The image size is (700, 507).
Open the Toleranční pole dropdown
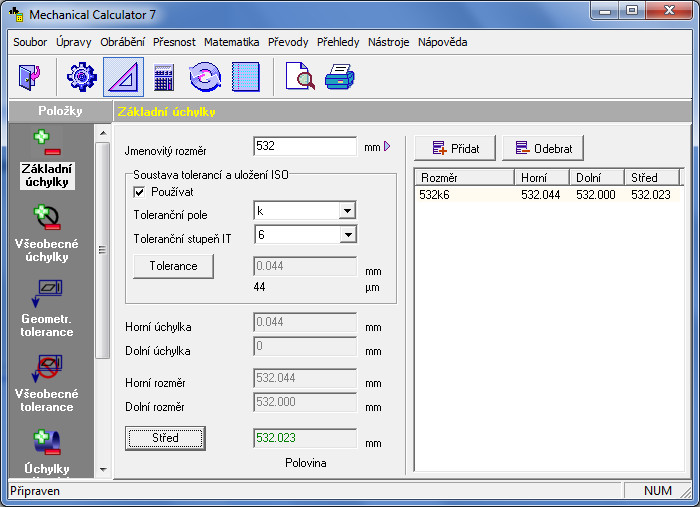point(347,211)
